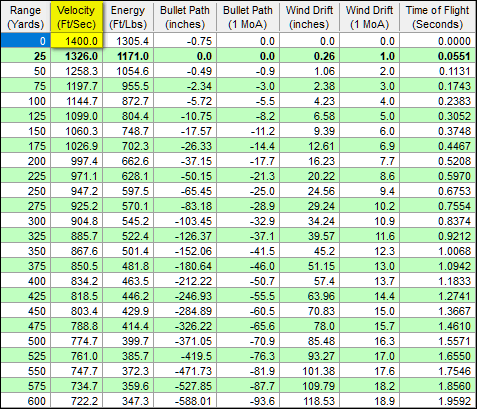Select the -5.72 bullet path cell
Screen dimensions: 477x409
pos(185,101)
